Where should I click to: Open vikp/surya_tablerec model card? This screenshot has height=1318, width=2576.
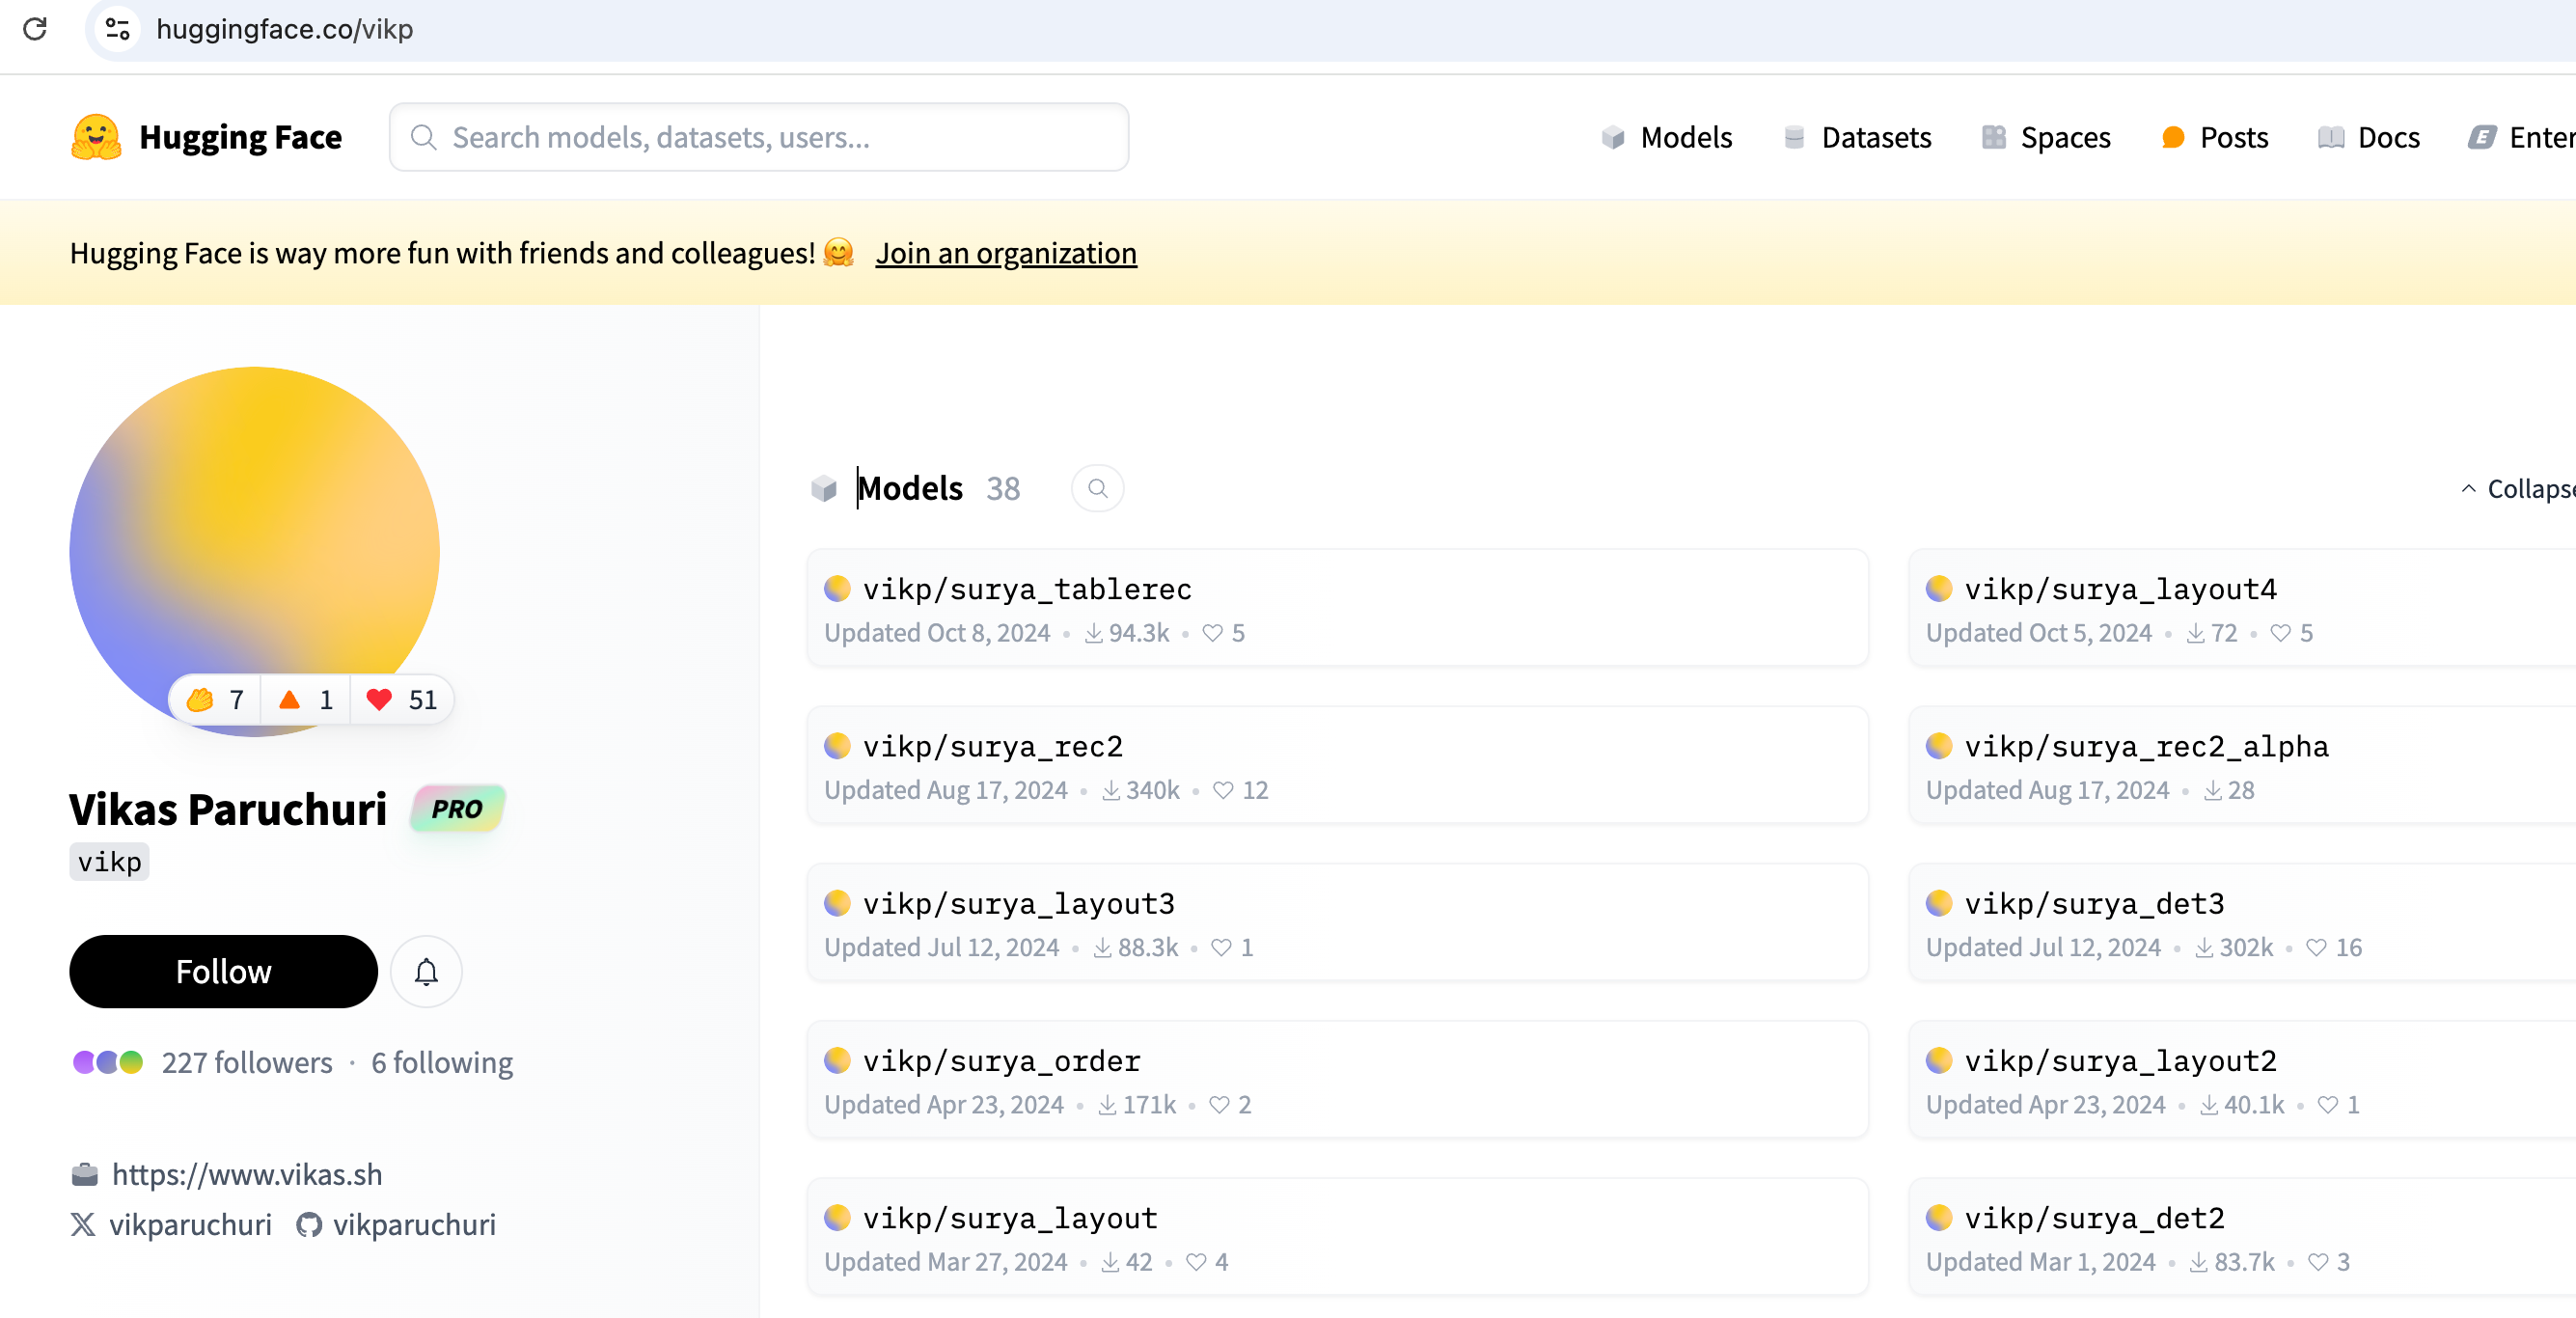click(1027, 589)
